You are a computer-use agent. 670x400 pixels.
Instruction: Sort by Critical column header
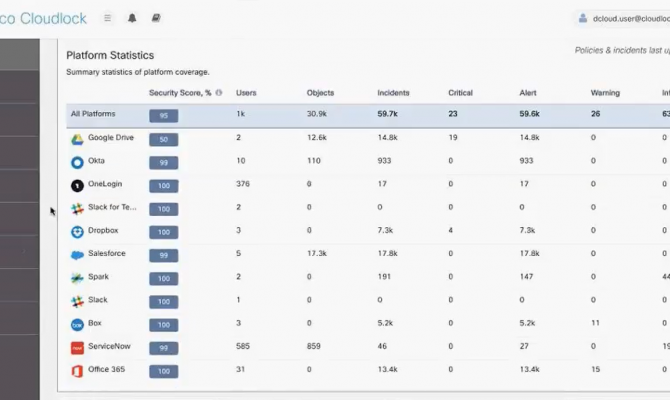460,93
